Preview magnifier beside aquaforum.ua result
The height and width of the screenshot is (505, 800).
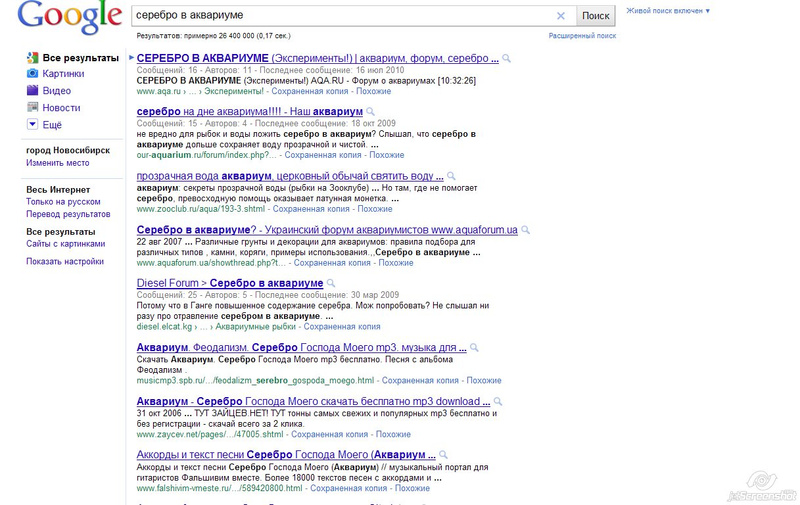click(x=525, y=230)
